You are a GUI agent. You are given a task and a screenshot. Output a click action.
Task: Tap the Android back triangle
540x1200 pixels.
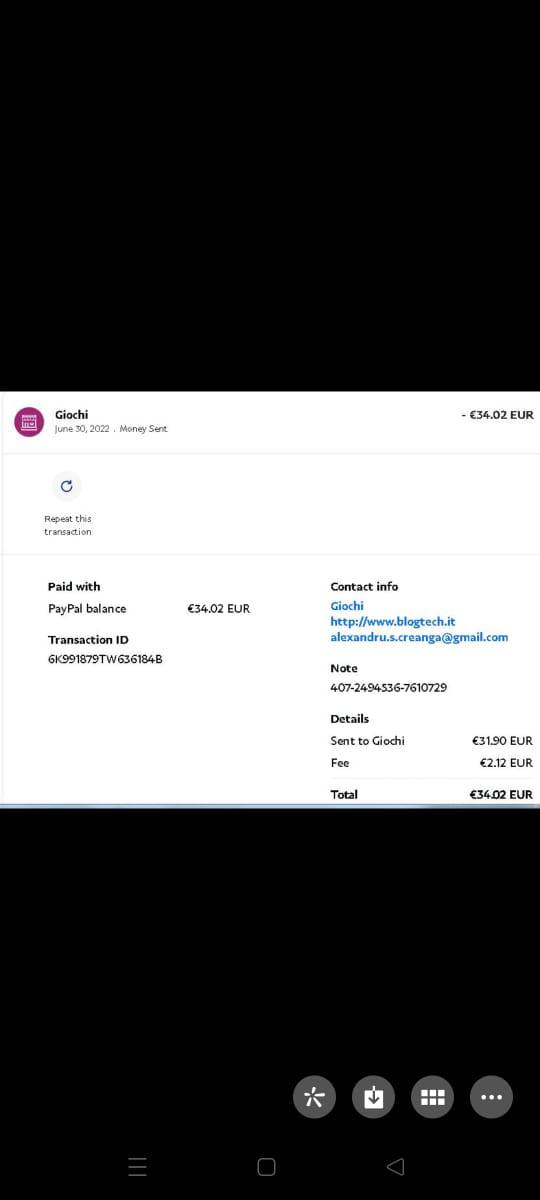coord(395,1166)
